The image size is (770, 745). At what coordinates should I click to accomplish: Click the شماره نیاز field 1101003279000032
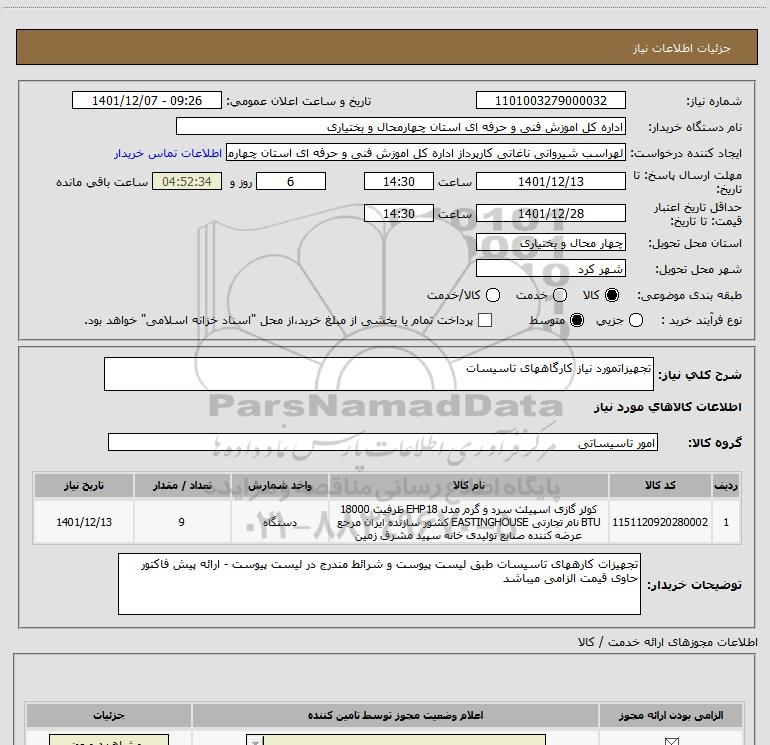(x=550, y=100)
